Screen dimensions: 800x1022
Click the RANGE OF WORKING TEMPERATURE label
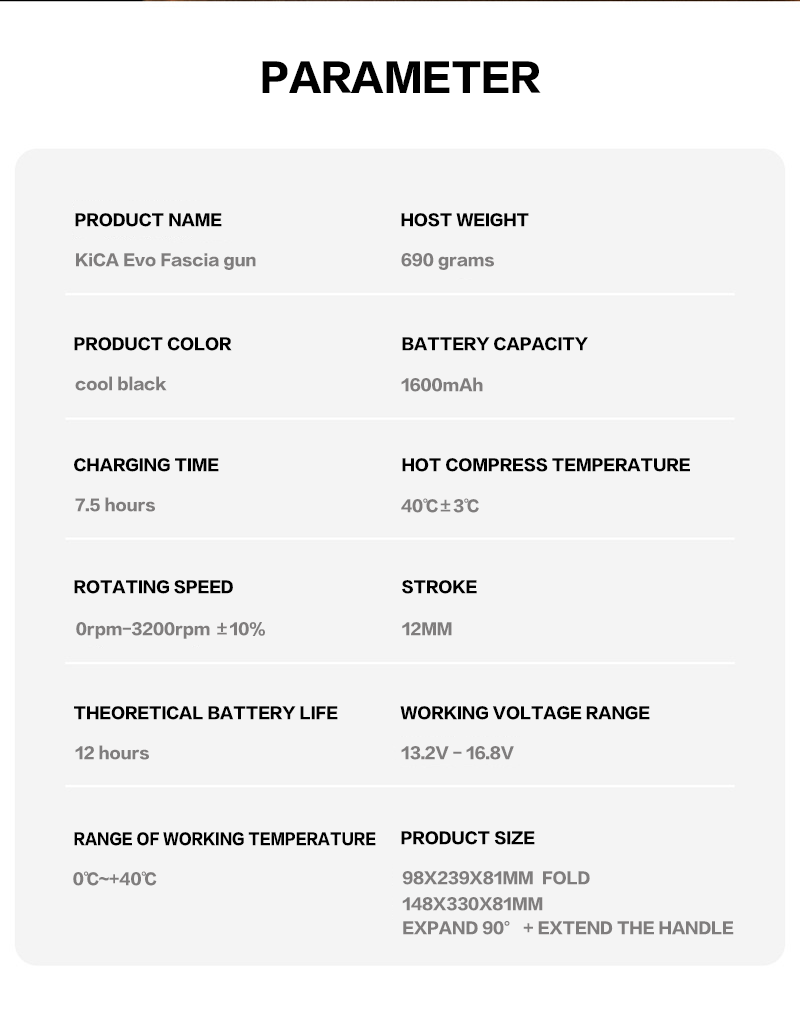coord(224,839)
